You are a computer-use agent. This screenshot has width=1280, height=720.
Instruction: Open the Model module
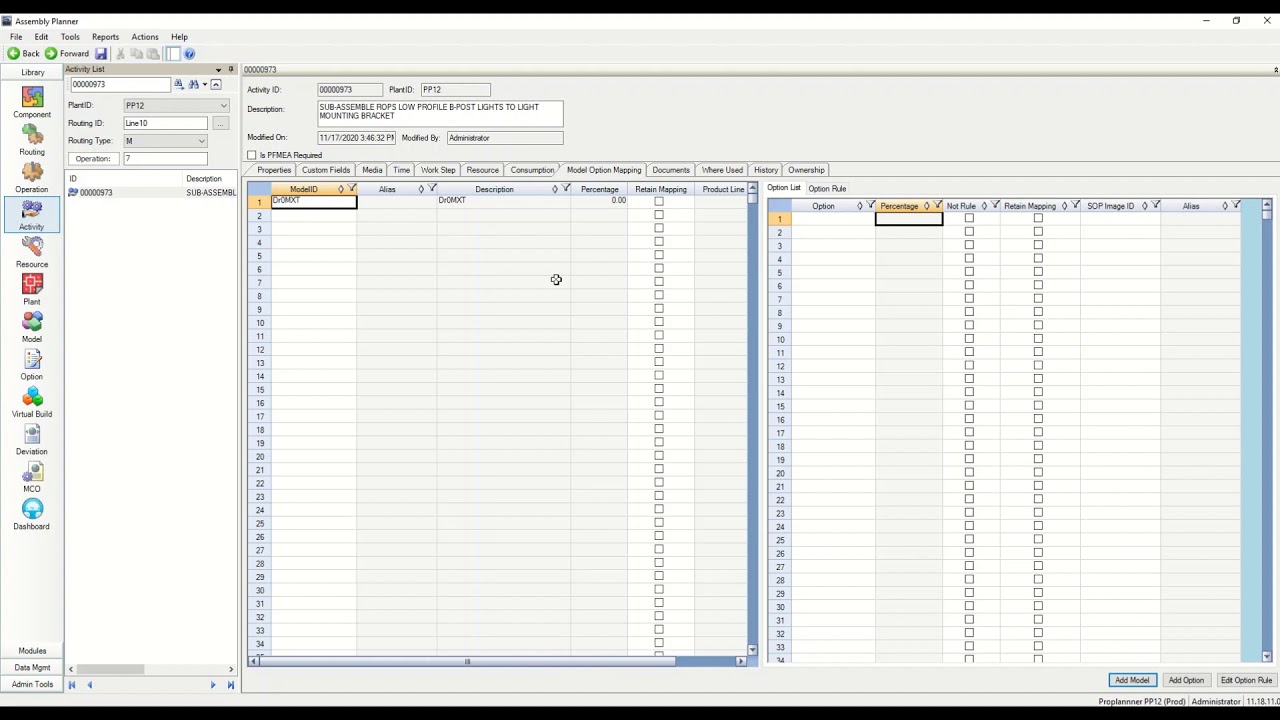[32, 326]
